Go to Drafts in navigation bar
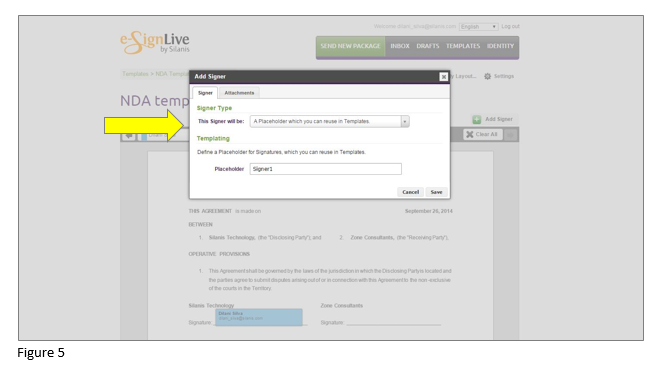 pos(428,46)
